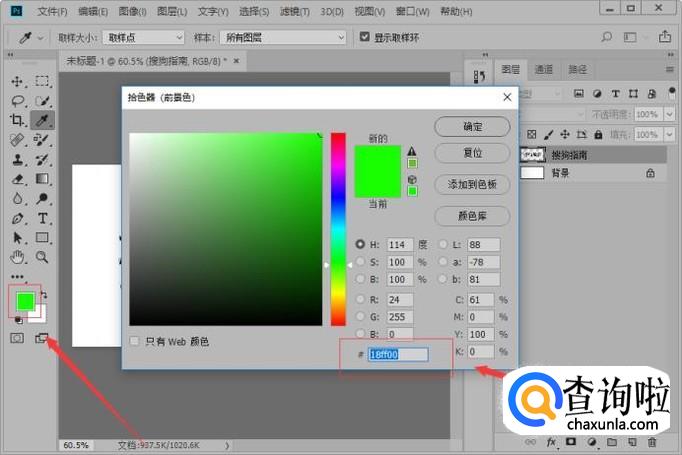Click the 确定 button
Image resolution: width=682 pixels, height=455 pixels.
(472, 127)
